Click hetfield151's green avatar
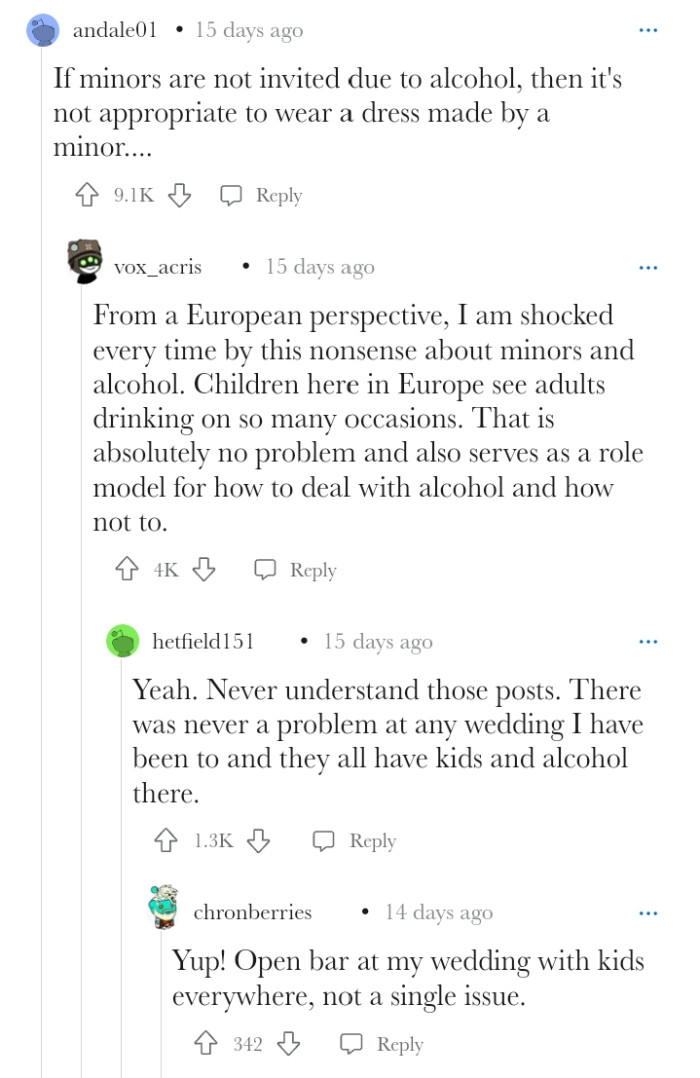 point(123,641)
